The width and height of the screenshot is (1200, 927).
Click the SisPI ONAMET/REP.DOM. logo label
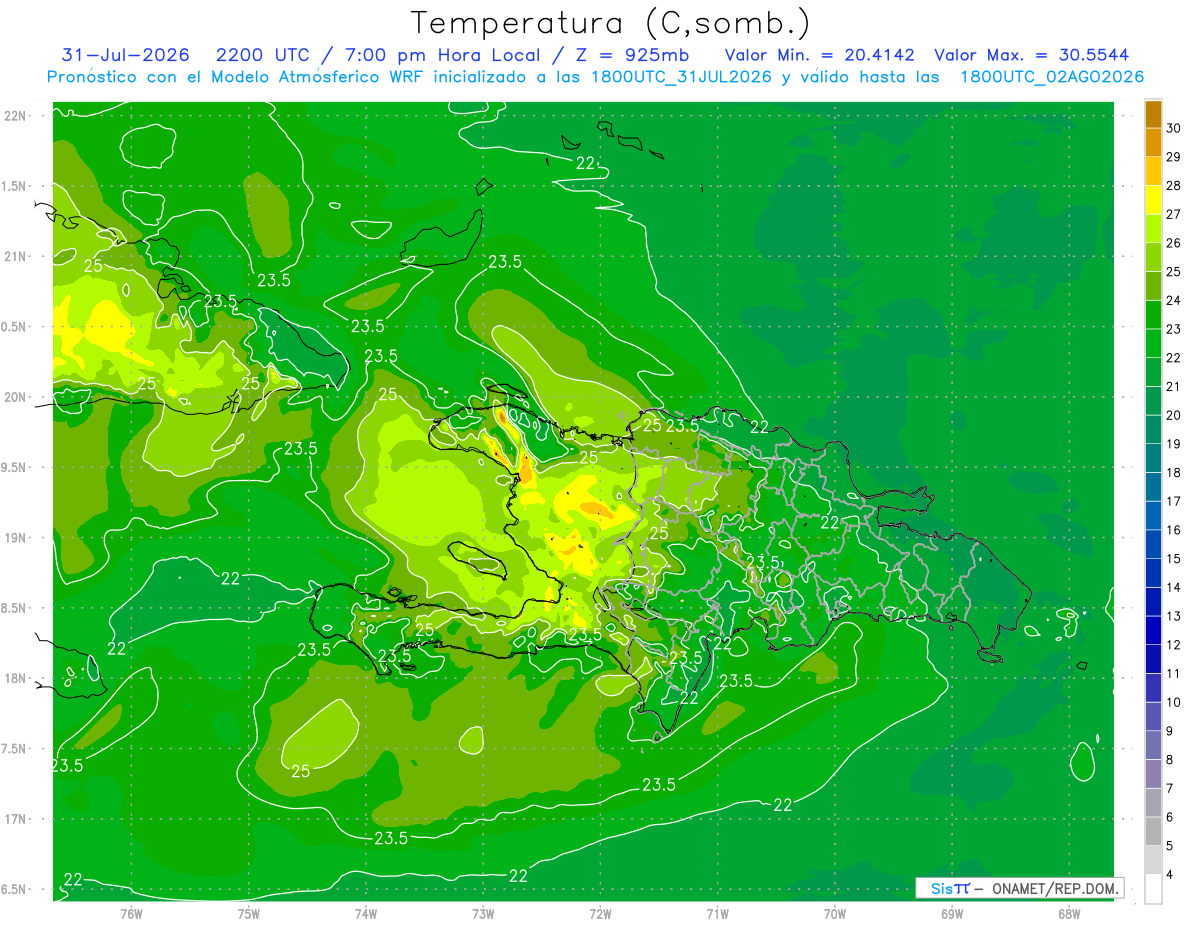point(1019,888)
